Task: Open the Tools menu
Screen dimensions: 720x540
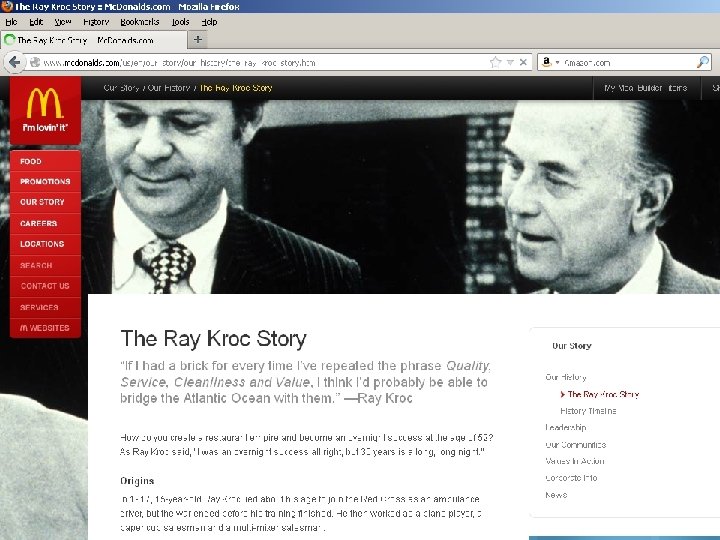Action: click(x=180, y=22)
